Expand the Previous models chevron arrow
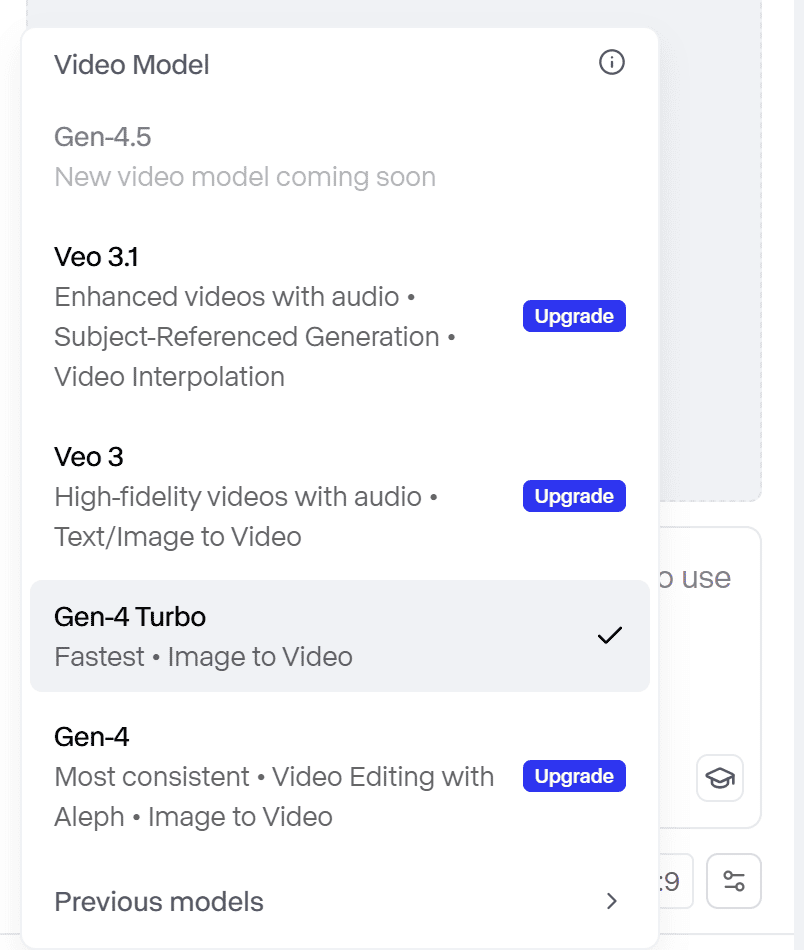 [x=612, y=901]
